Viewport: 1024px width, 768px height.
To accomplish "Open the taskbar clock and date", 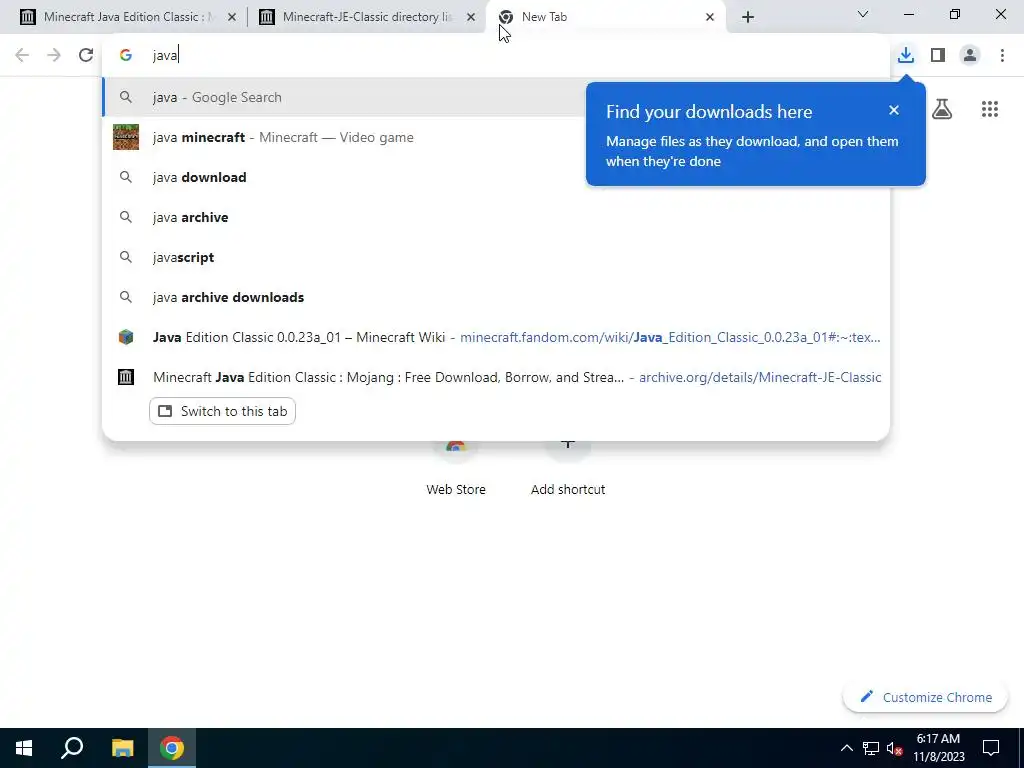I will point(938,748).
